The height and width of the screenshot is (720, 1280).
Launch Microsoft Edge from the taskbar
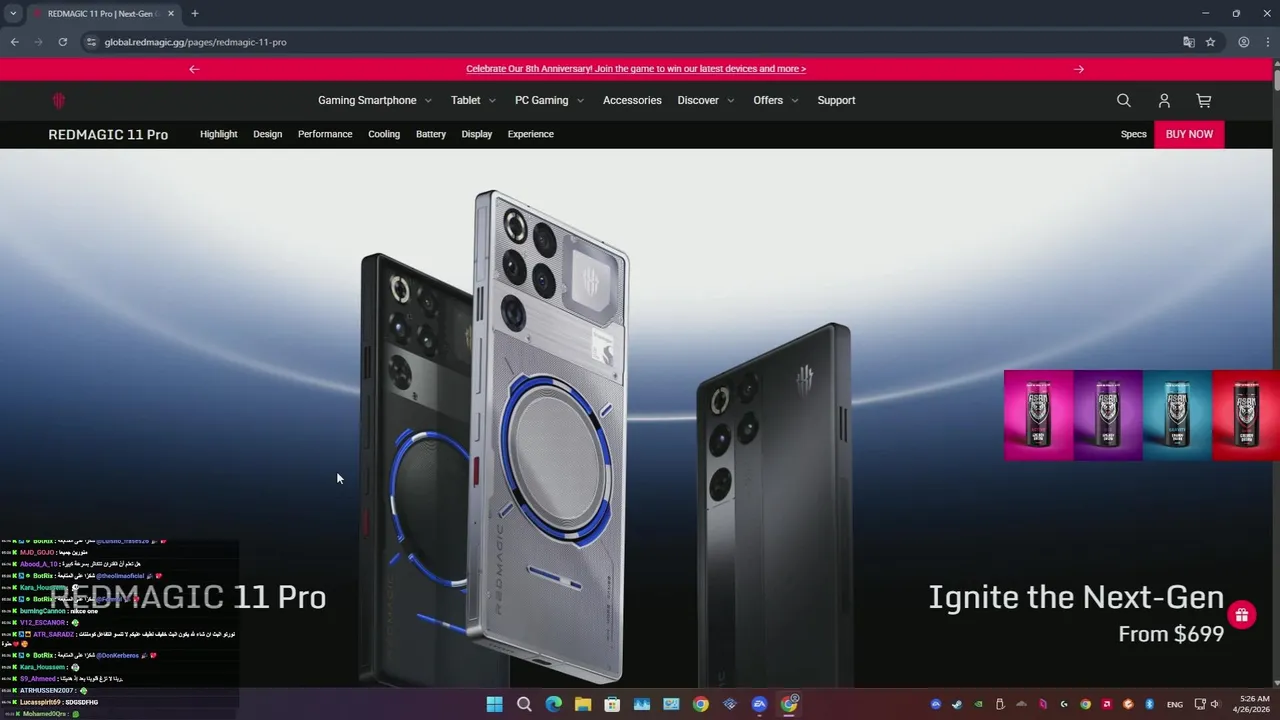pos(554,704)
